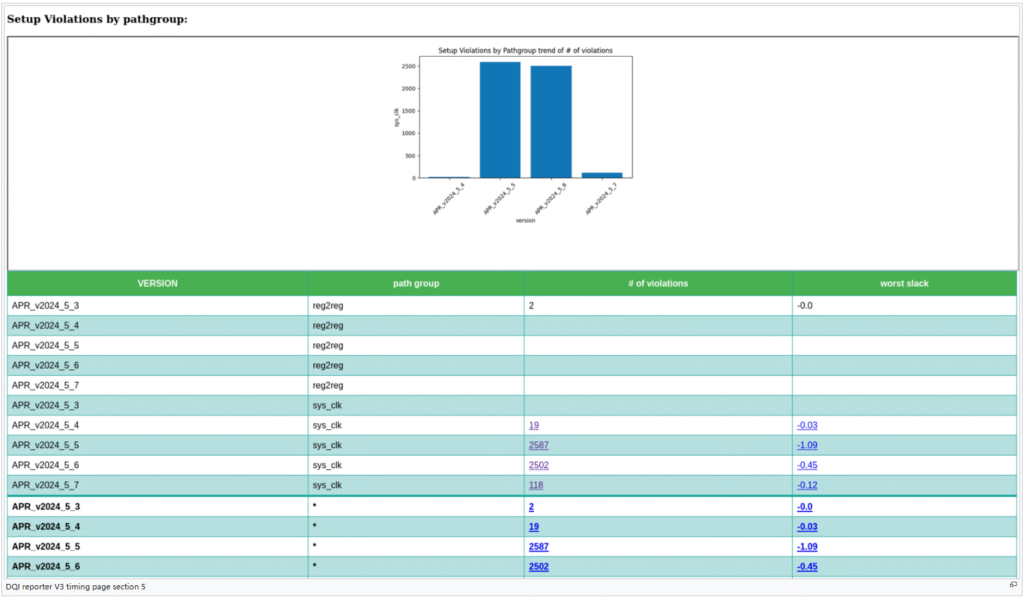Open -1.09 worst slack in sys_clk row
The height and width of the screenshot is (599, 1024).
click(808, 446)
